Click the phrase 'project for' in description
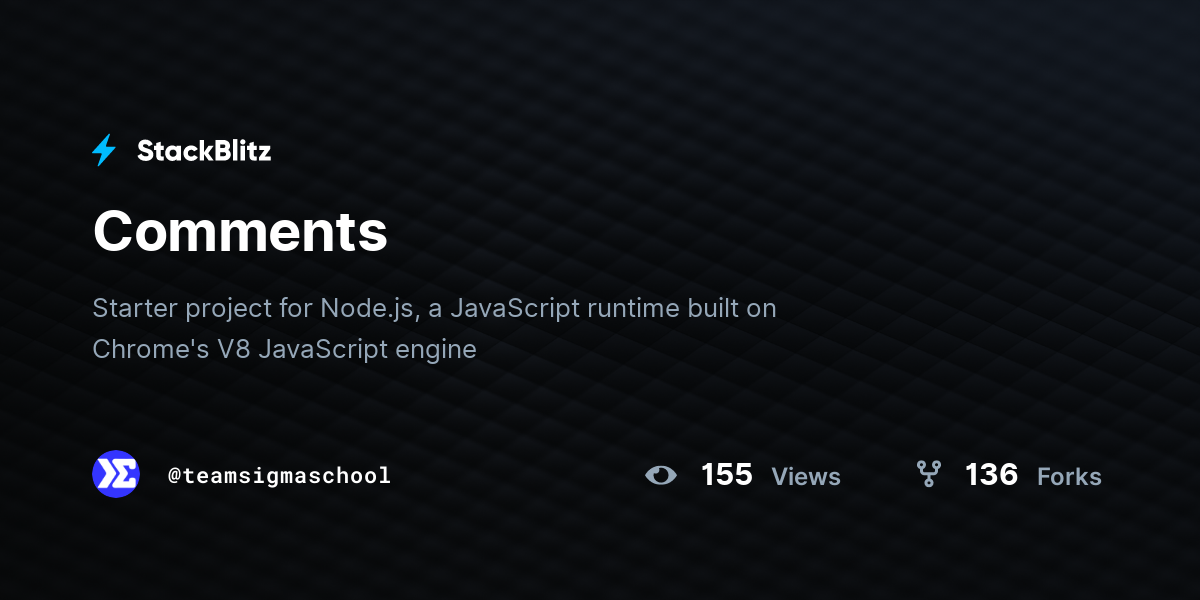Viewport: 1200px width, 600px height. tap(249, 308)
